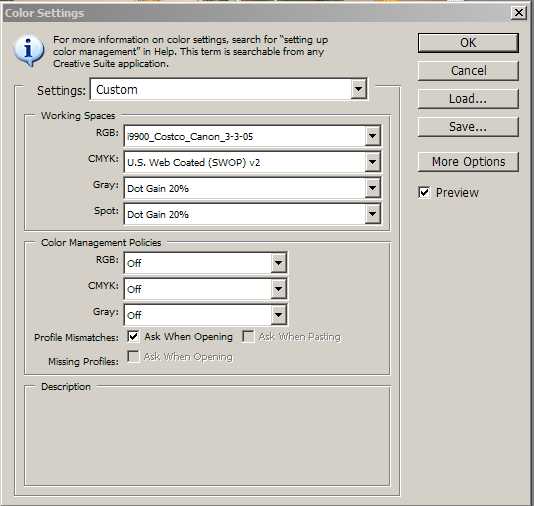
Task: Click the blue information icon
Action: coord(29,50)
